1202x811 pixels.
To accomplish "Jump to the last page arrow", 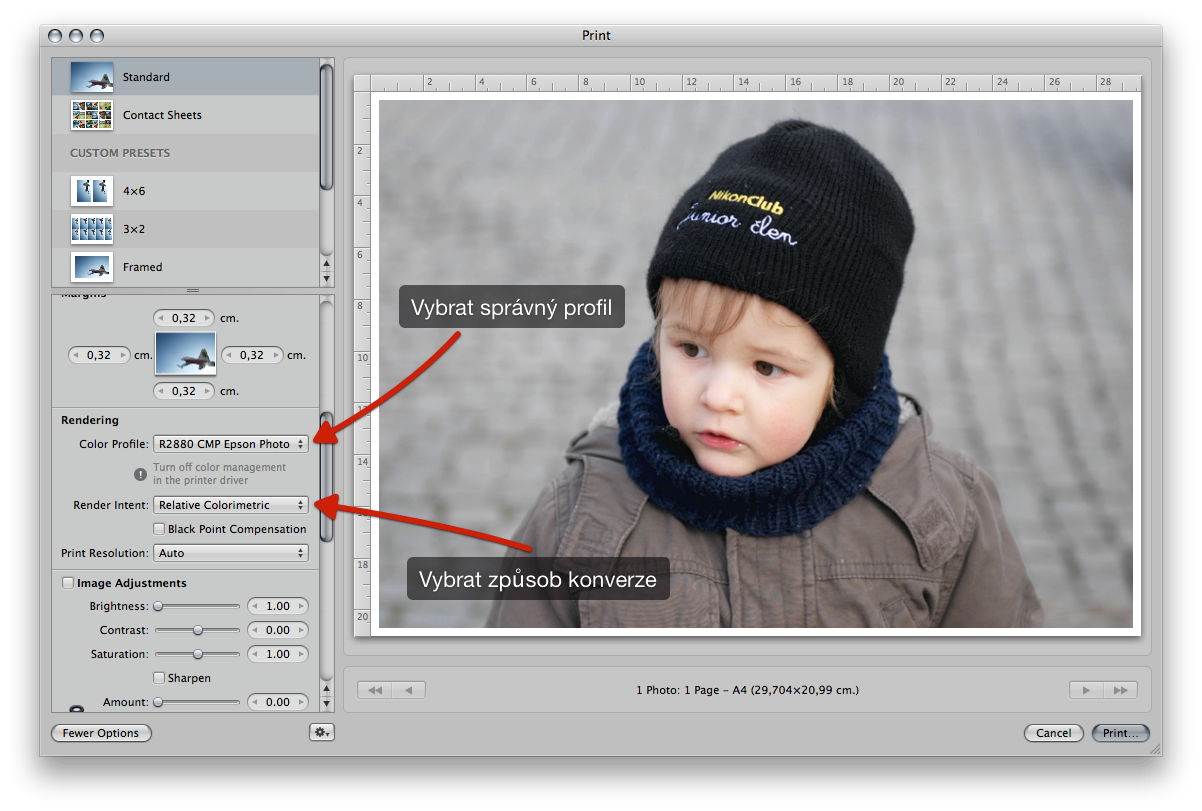I will point(1120,690).
